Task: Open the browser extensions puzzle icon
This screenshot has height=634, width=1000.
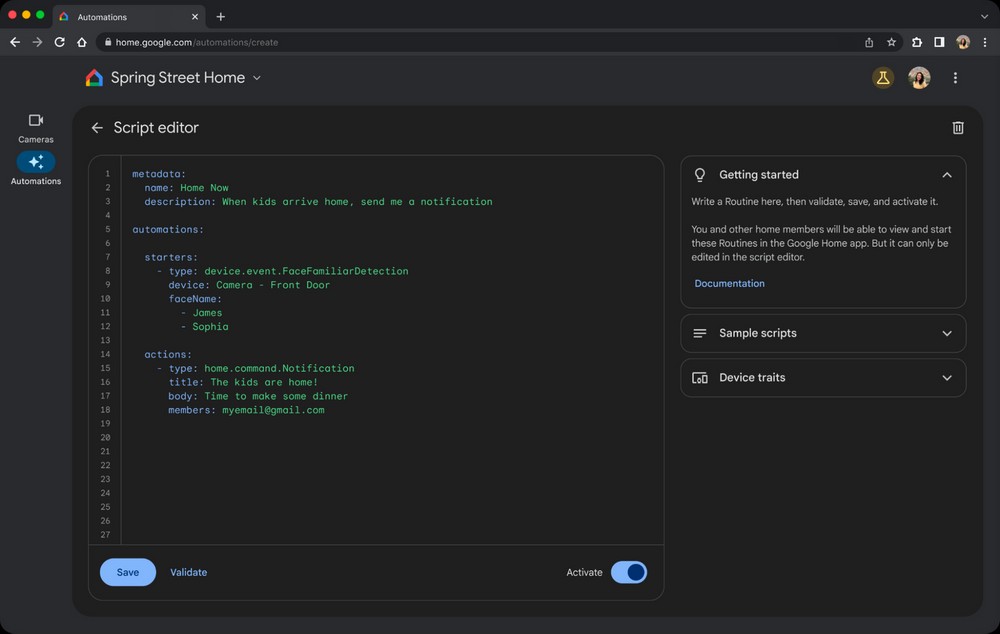Action: [x=916, y=42]
